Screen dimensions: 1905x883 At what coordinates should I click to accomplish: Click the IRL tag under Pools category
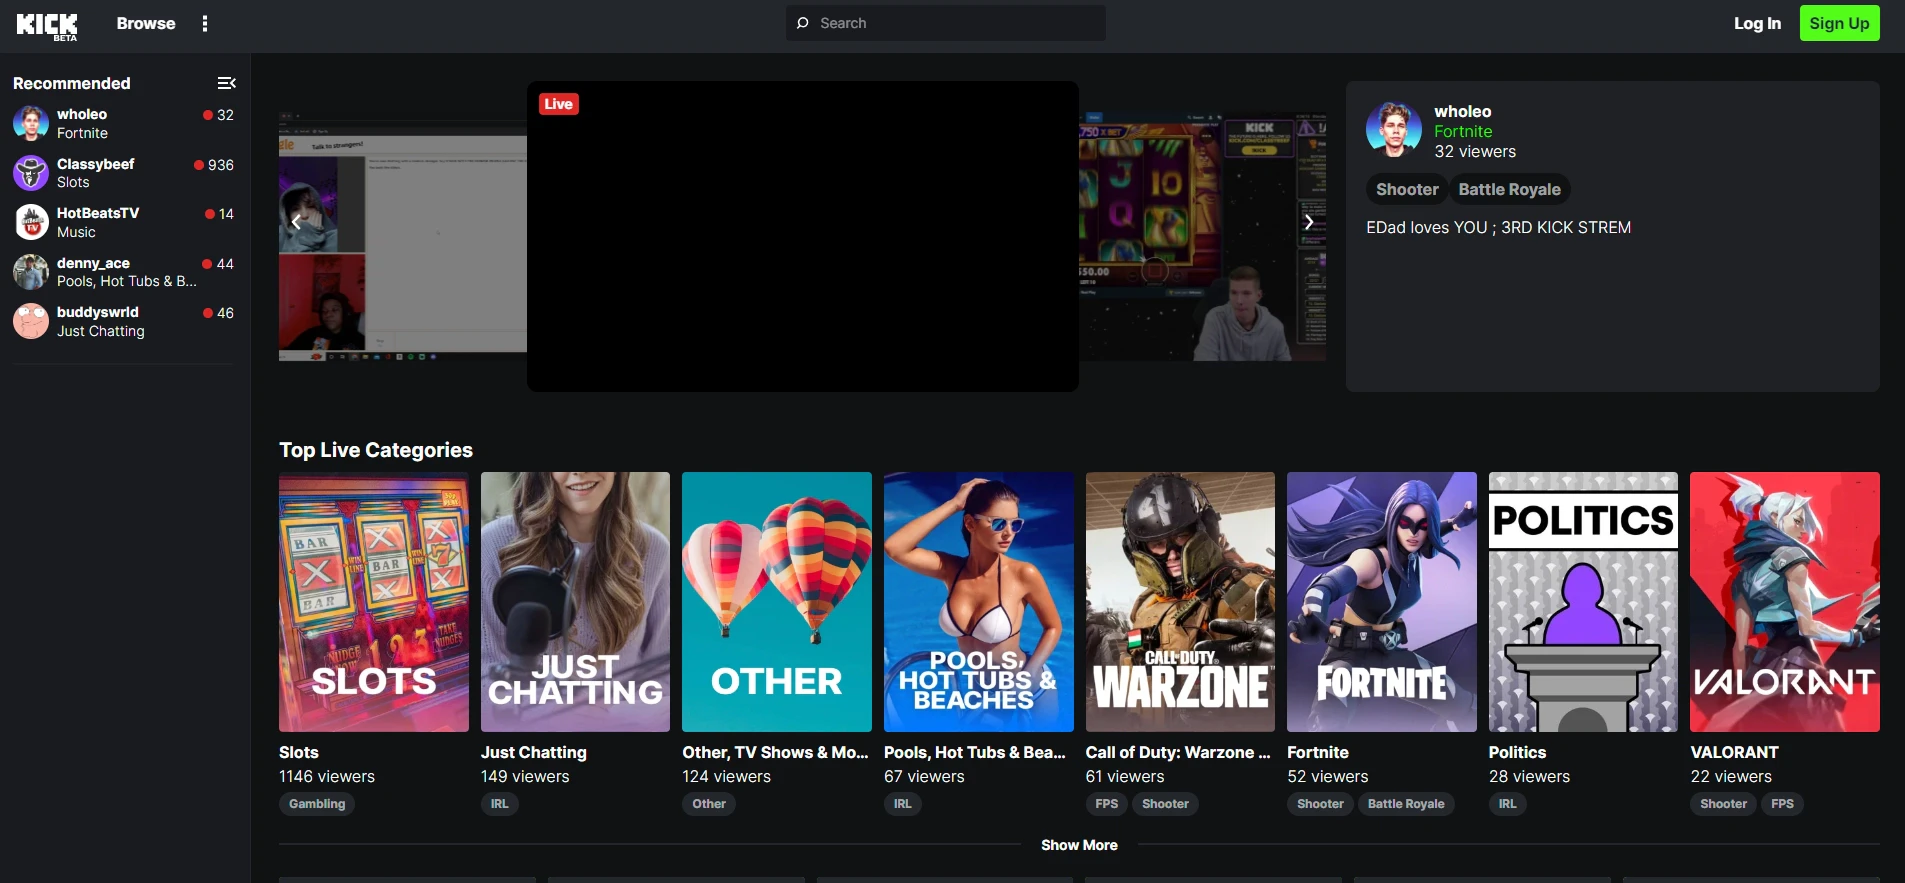coord(903,804)
